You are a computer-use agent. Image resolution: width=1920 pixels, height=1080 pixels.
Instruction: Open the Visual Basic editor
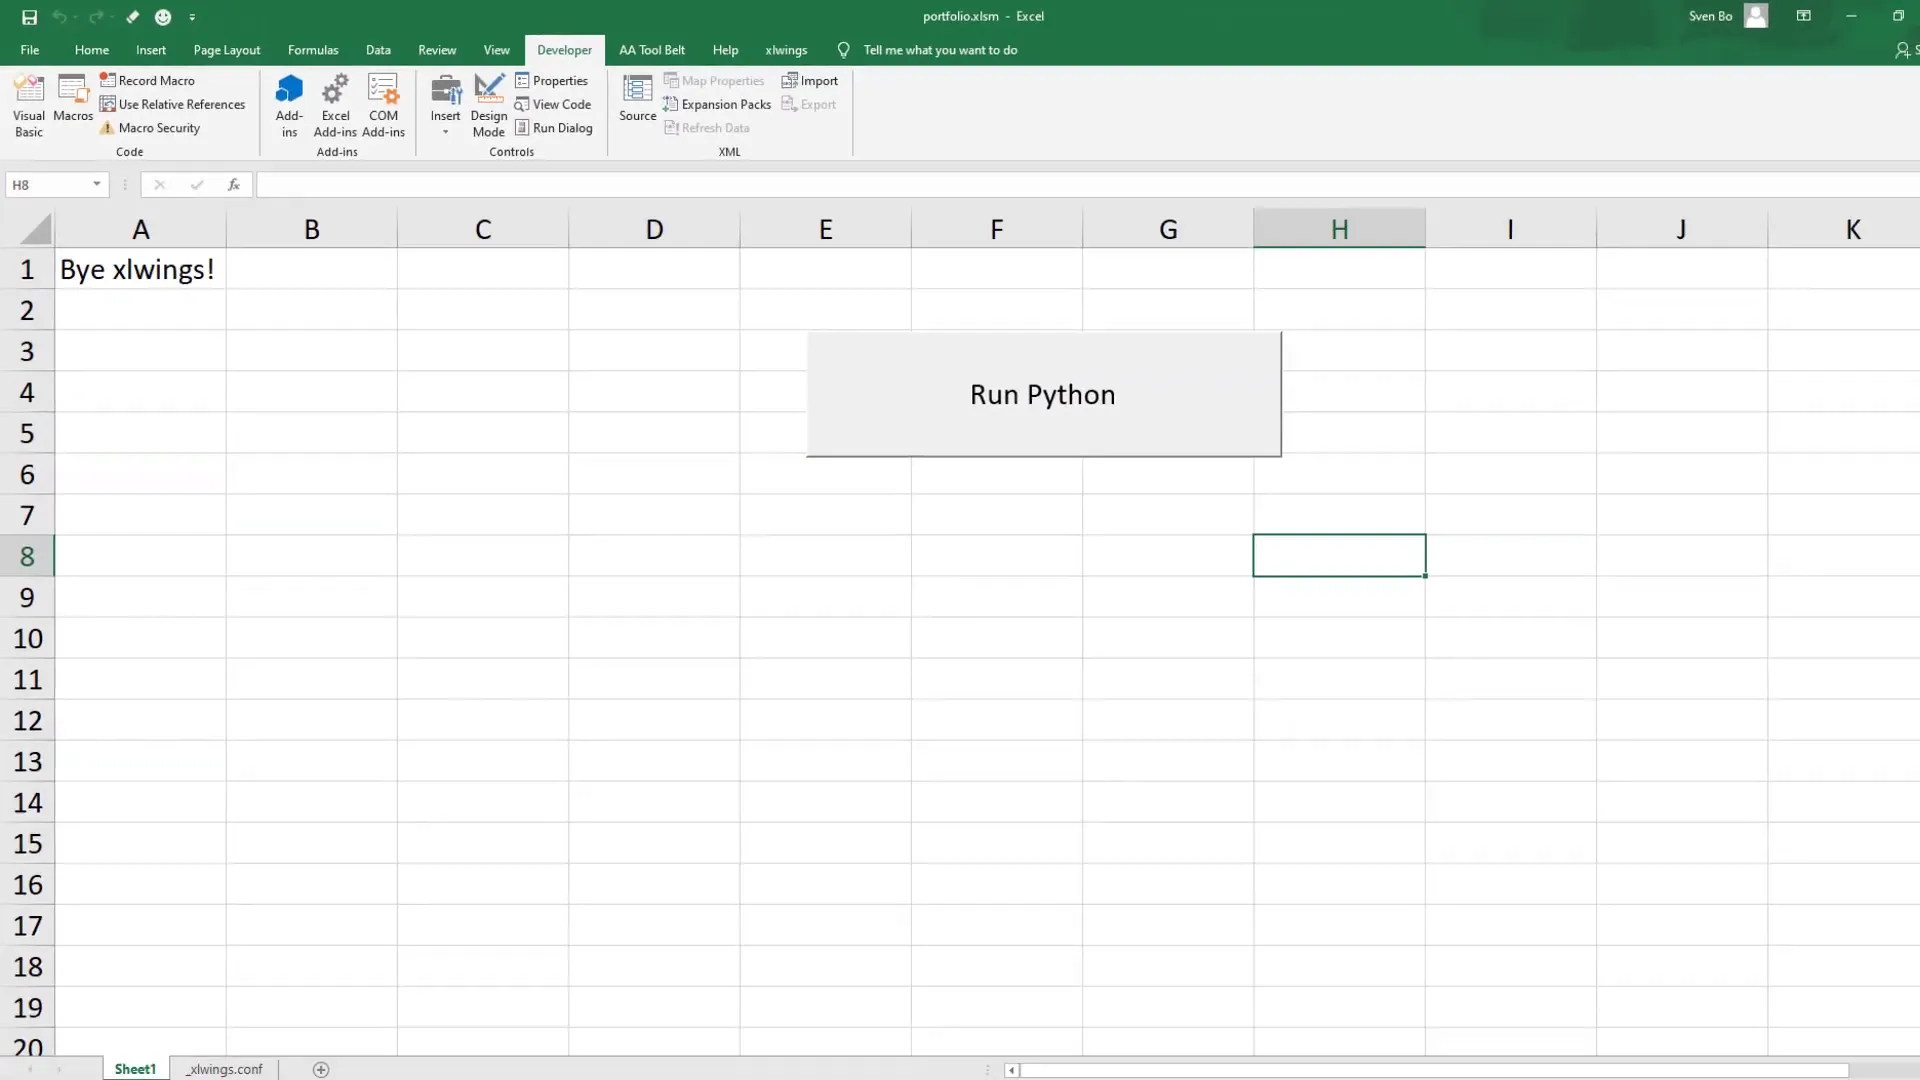click(28, 105)
